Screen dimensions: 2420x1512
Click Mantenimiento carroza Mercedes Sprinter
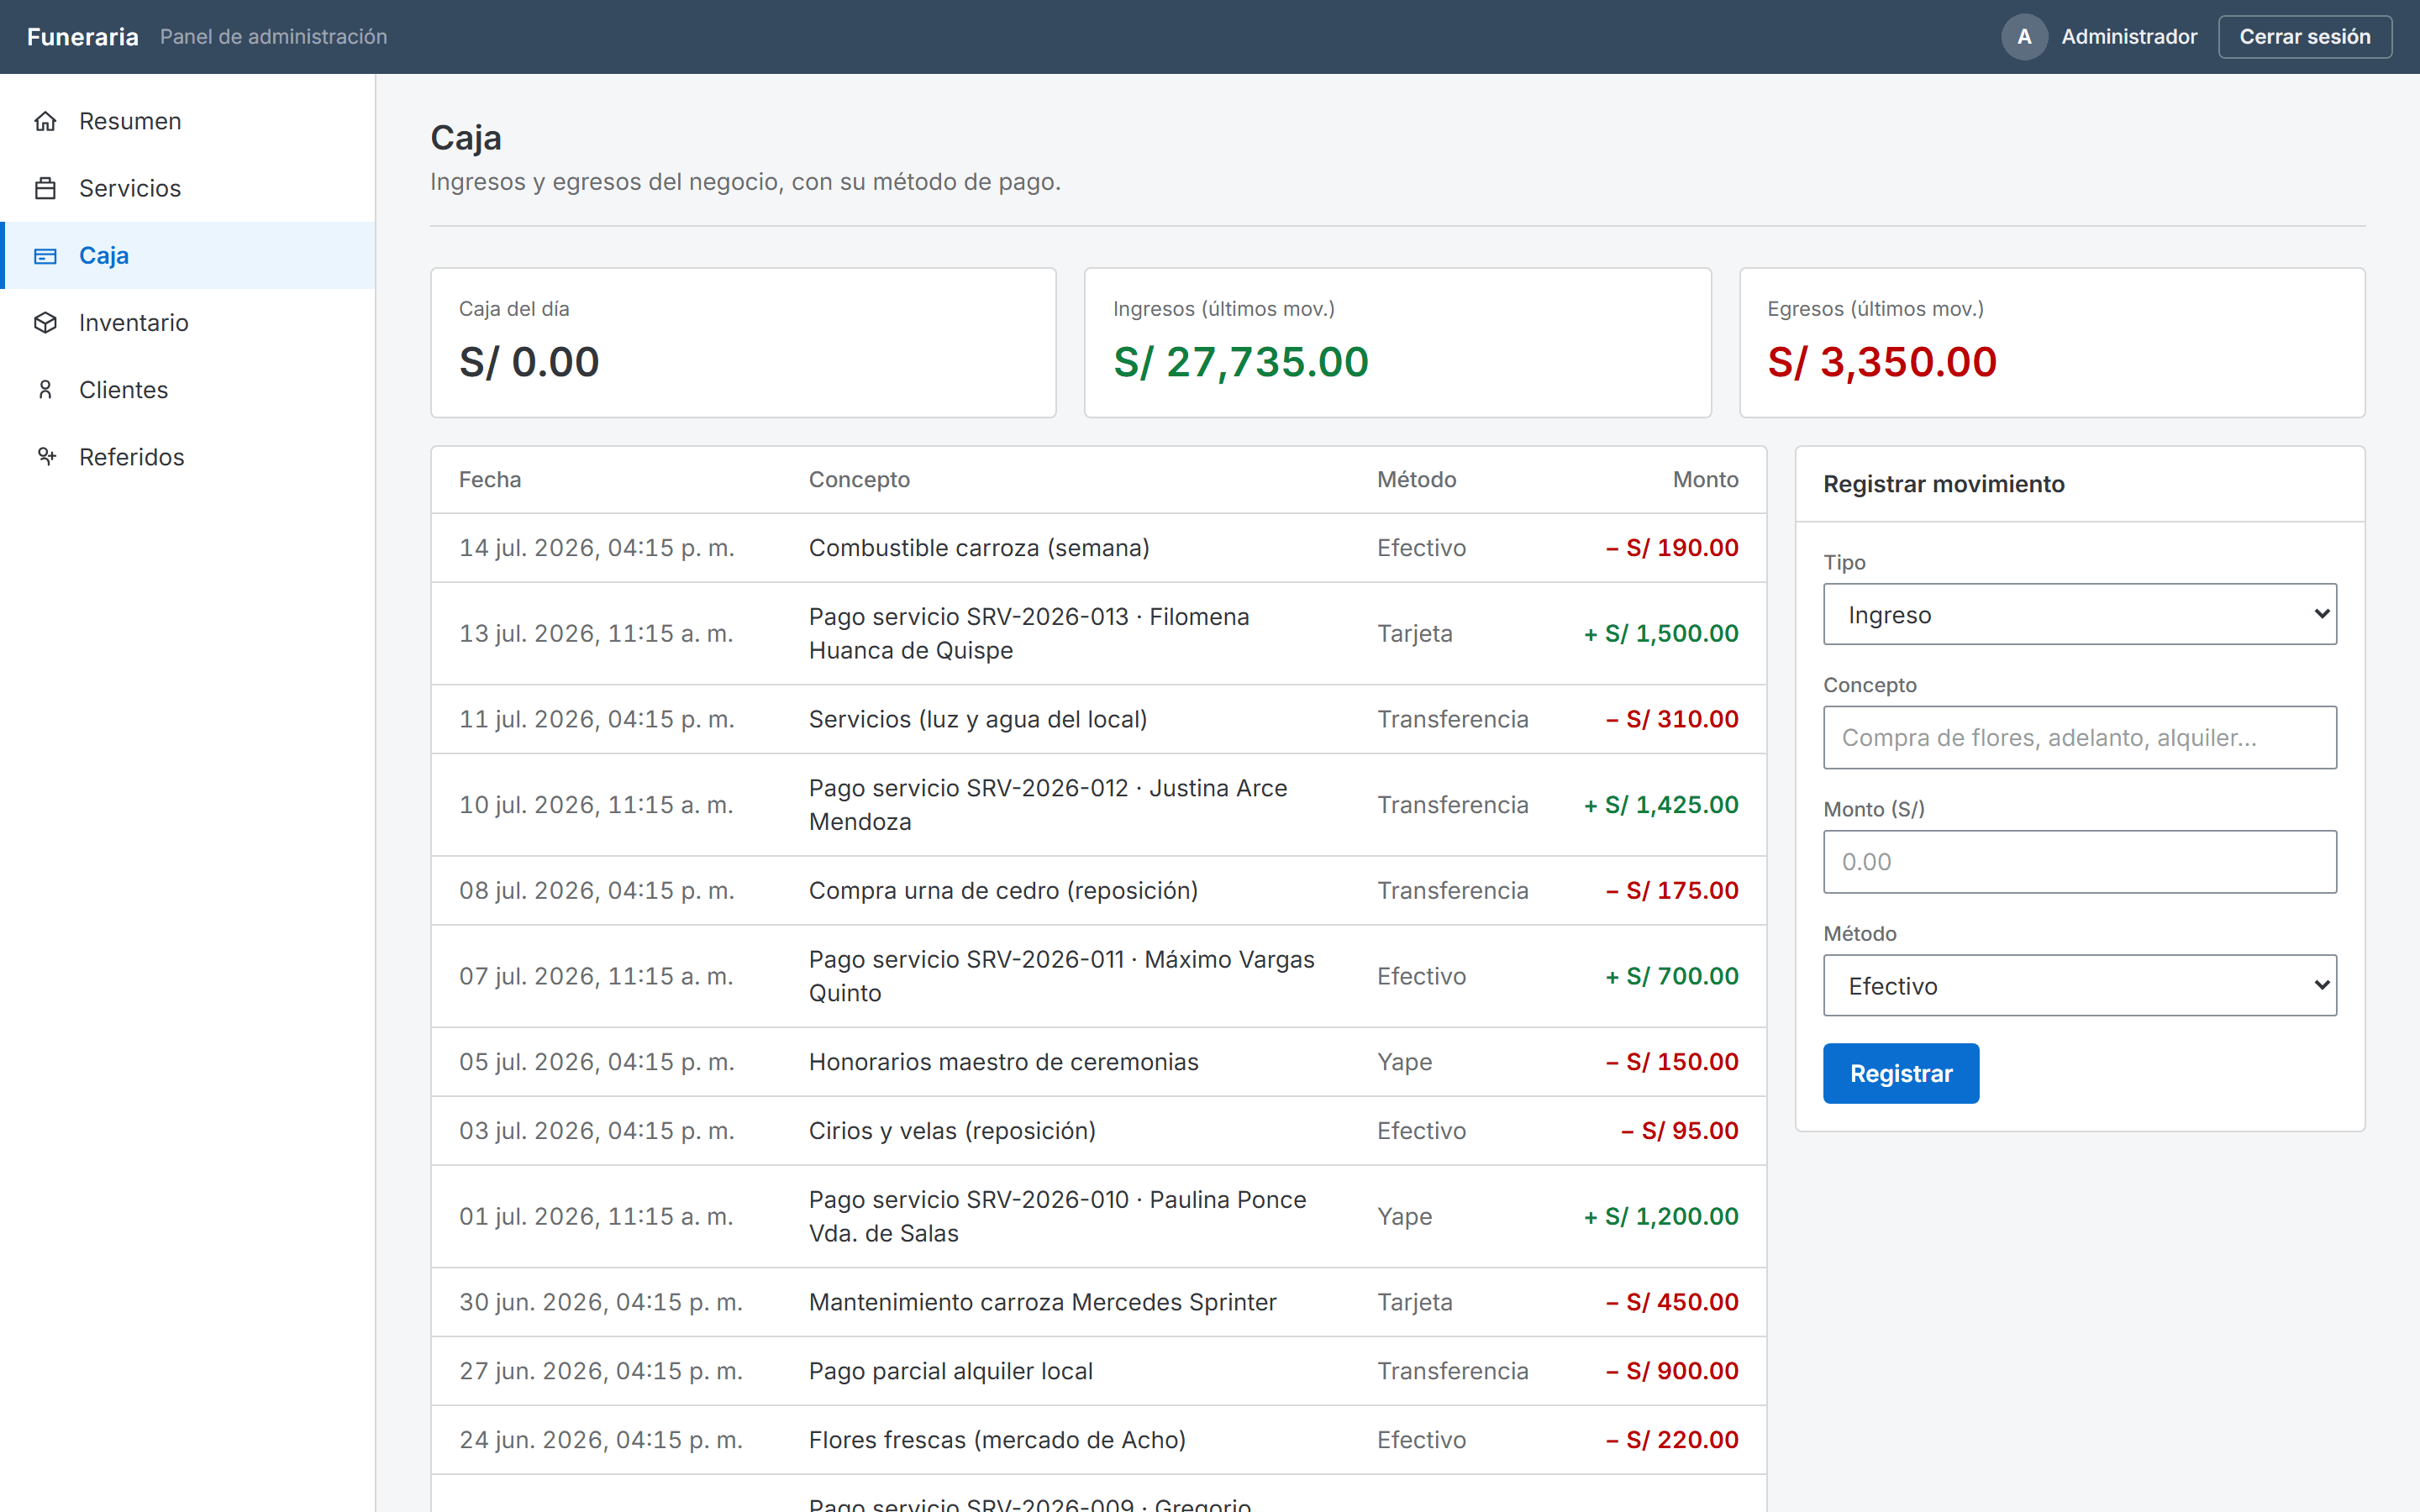(1042, 1302)
